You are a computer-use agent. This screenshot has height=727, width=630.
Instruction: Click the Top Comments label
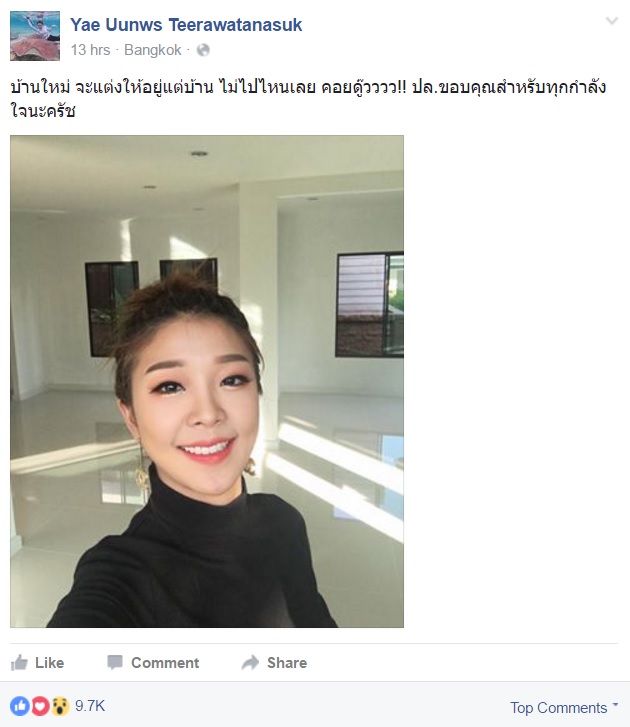point(559,708)
